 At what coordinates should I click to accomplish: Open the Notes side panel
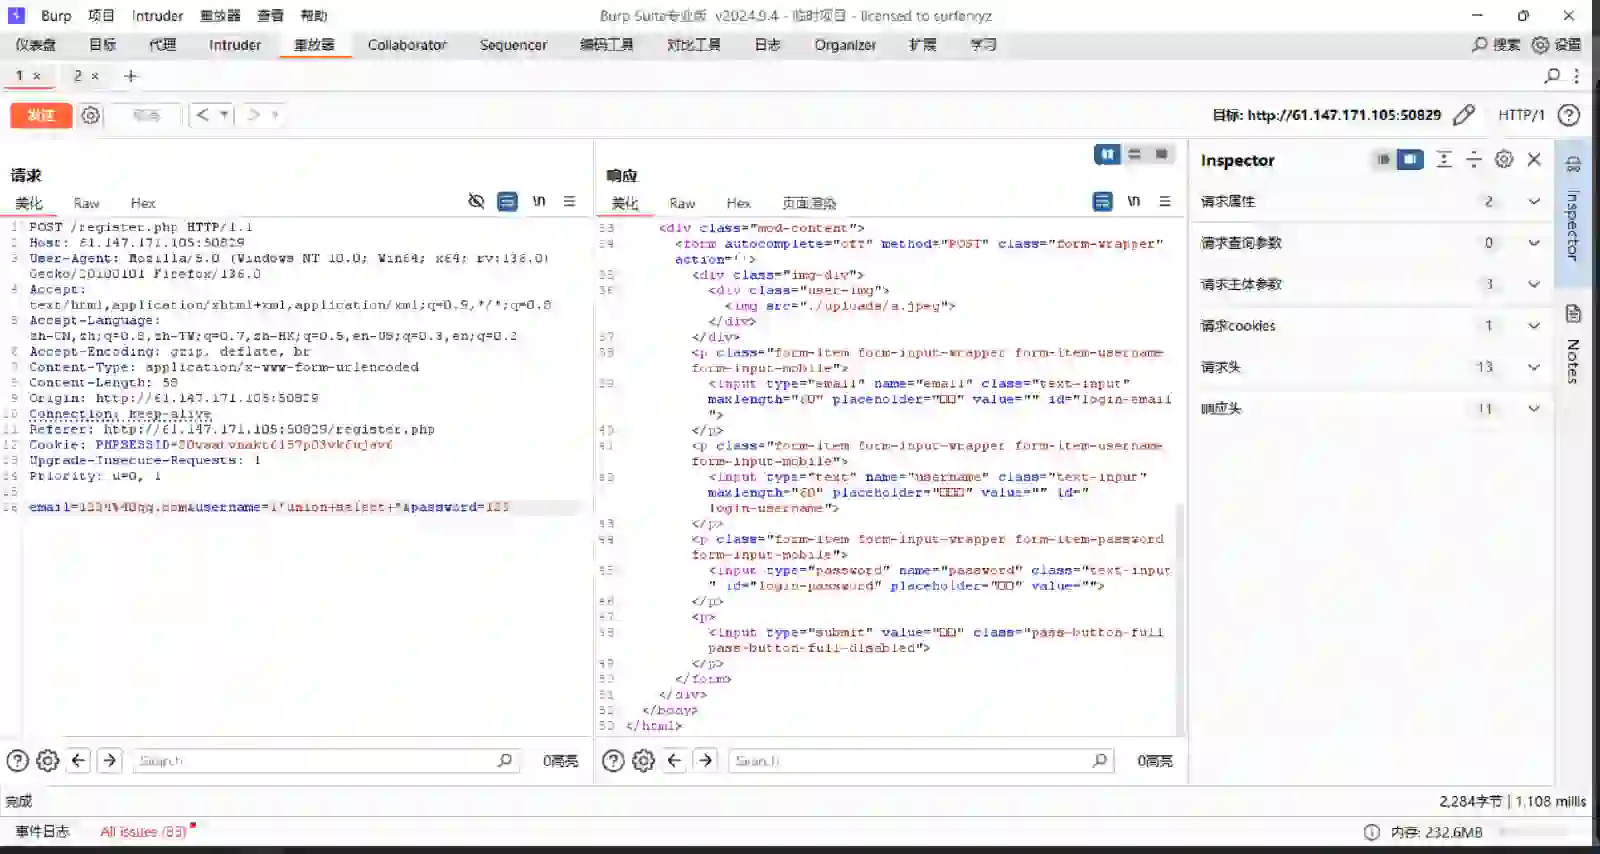(1573, 345)
